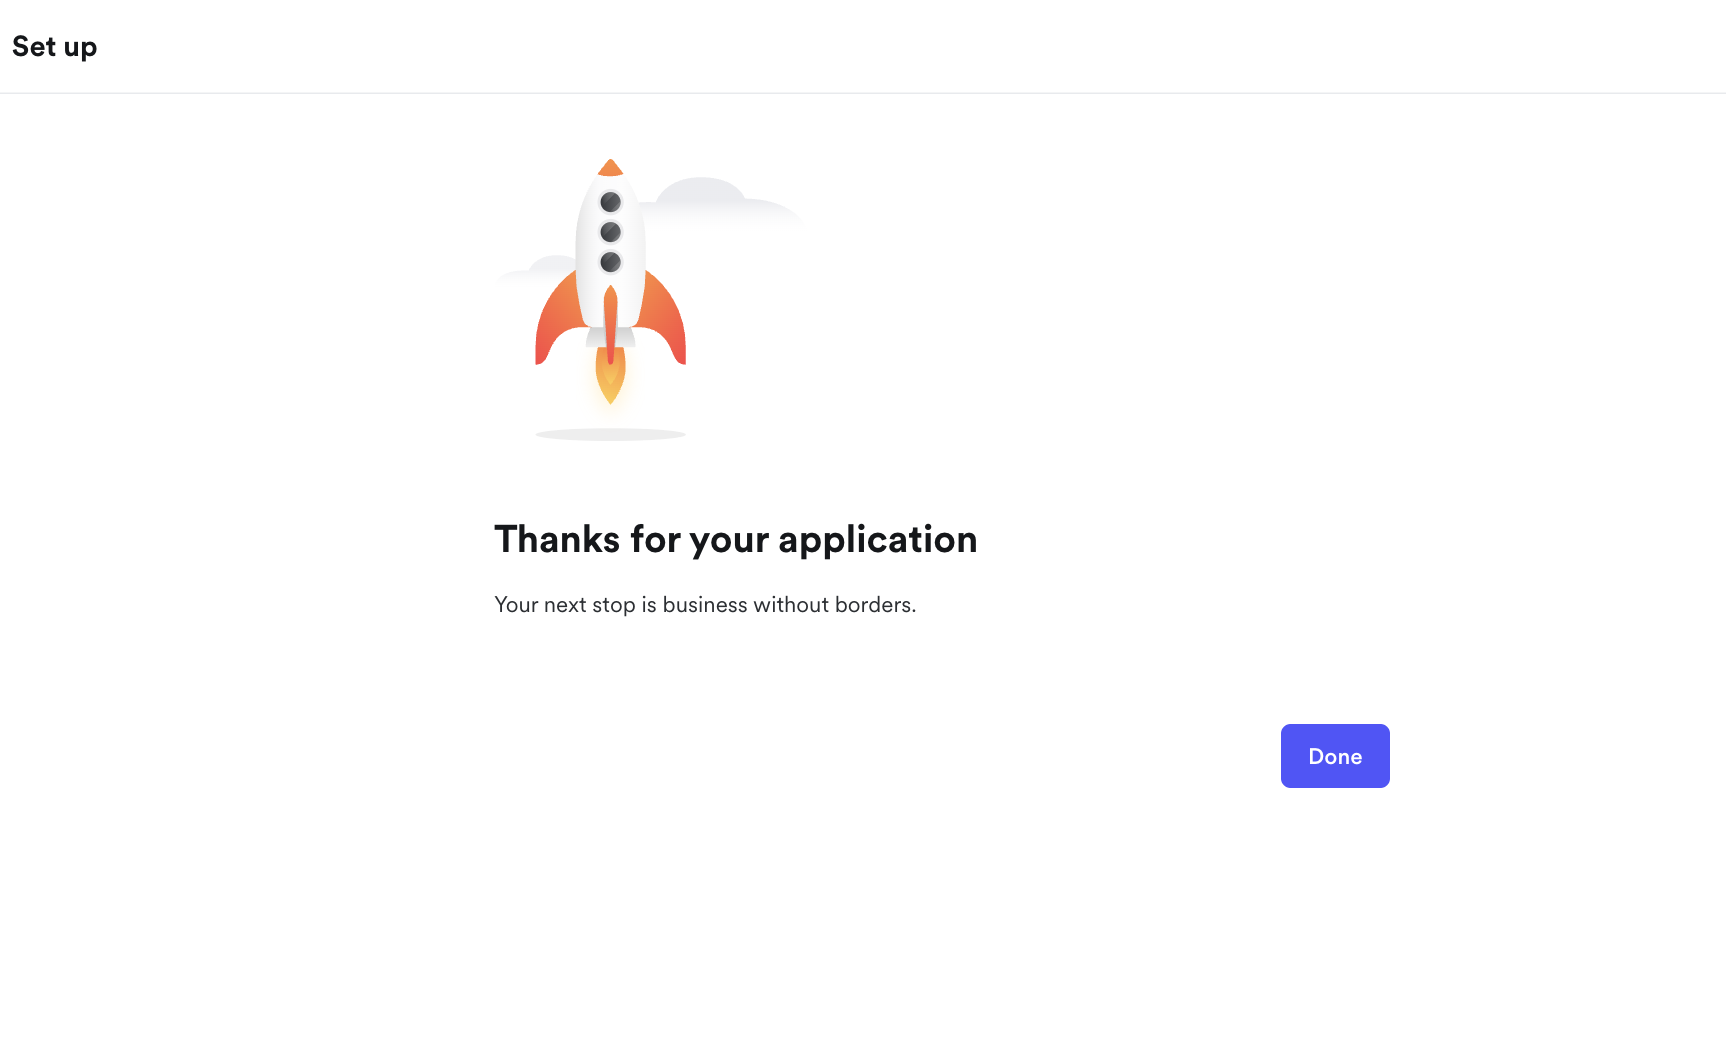This screenshot has height=1050, width=1726.
Task: Click the rocket's right orange fin
Action: pyautogui.click(x=664, y=318)
